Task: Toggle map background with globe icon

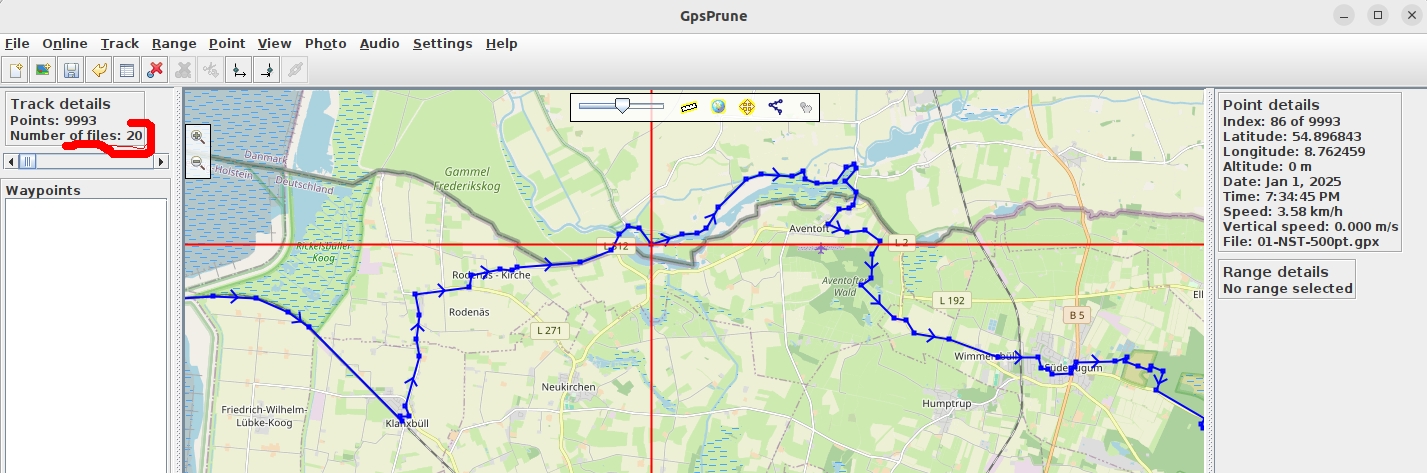Action: 718,107
